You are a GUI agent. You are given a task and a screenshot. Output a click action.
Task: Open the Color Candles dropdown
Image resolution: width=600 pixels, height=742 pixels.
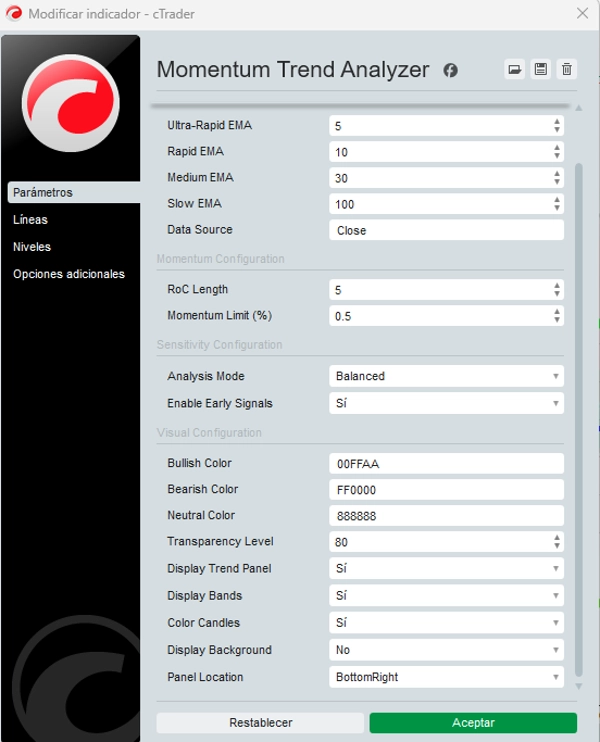point(446,623)
